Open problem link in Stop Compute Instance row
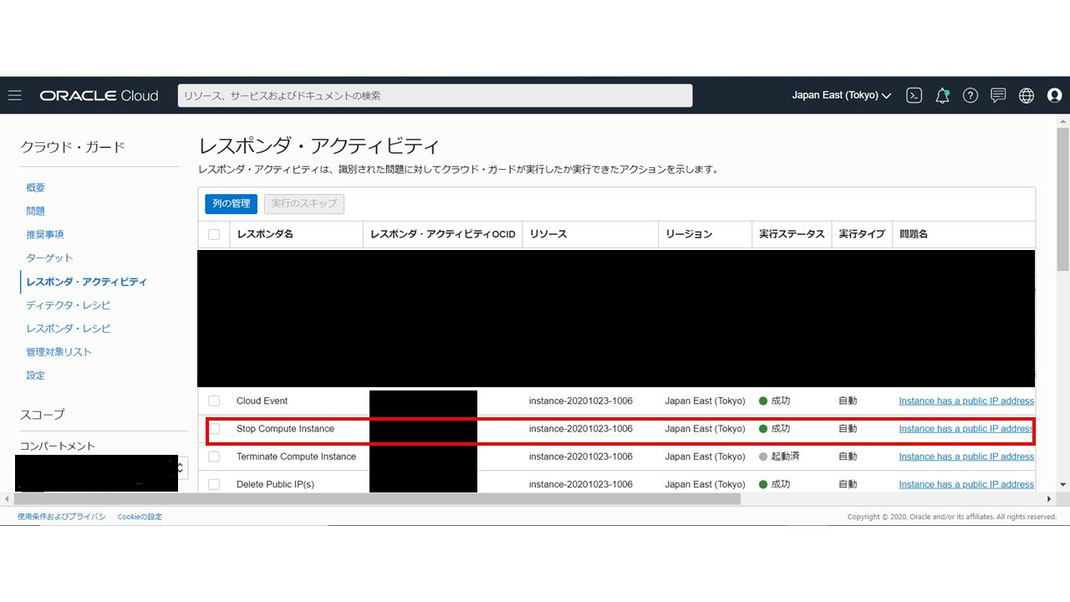This screenshot has height=602, width=1070. click(966, 429)
